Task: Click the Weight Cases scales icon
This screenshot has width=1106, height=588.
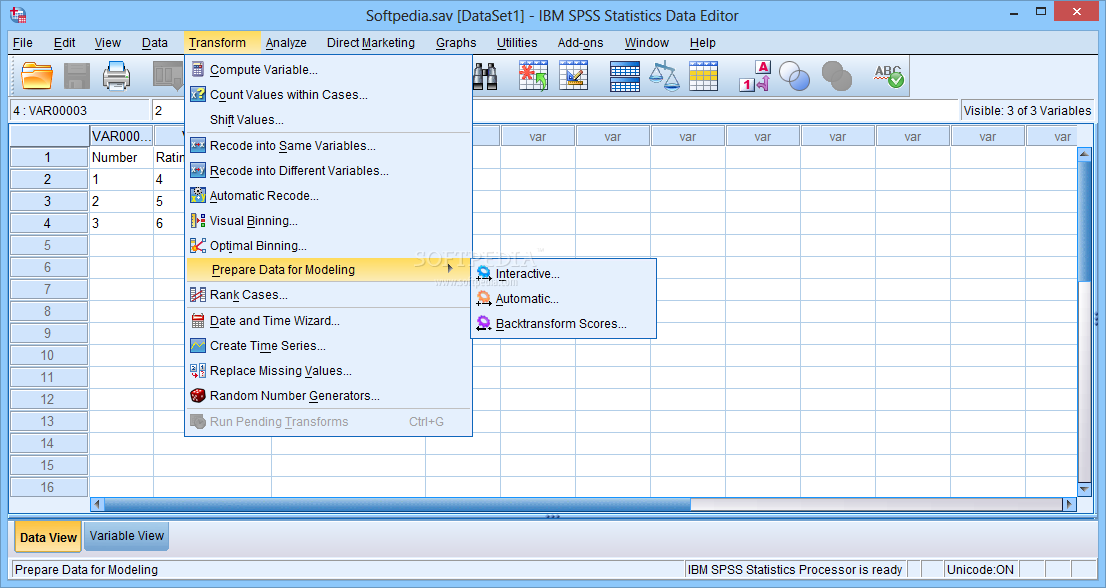Action: point(664,75)
